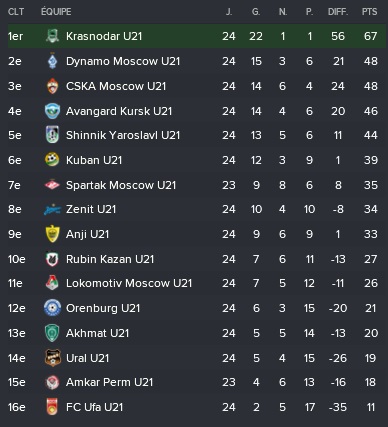388x427 pixels.
Task: Open Rubin Kazan U21 team link
Action: coord(110,259)
